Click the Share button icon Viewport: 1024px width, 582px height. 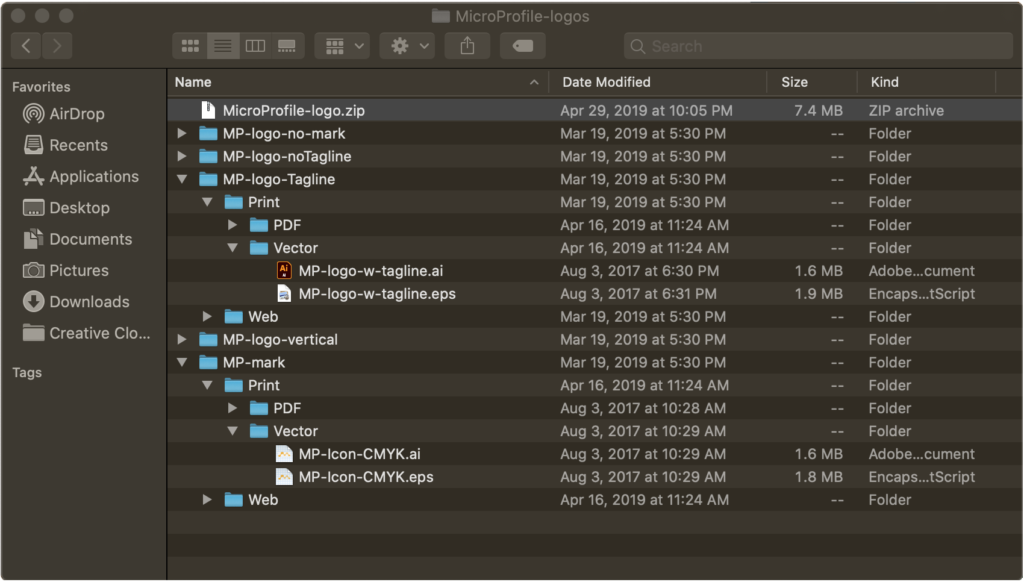pyautogui.click(x=467, y=46)
